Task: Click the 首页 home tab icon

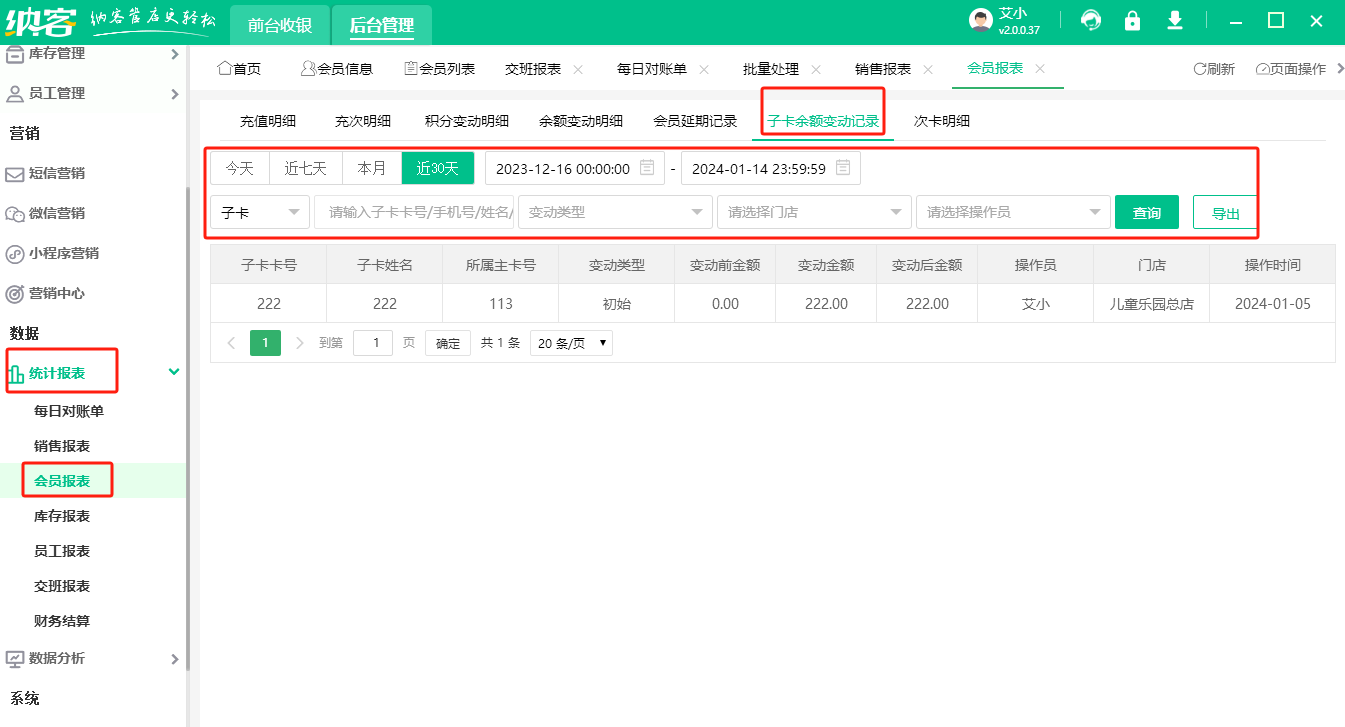Action: 224,69
